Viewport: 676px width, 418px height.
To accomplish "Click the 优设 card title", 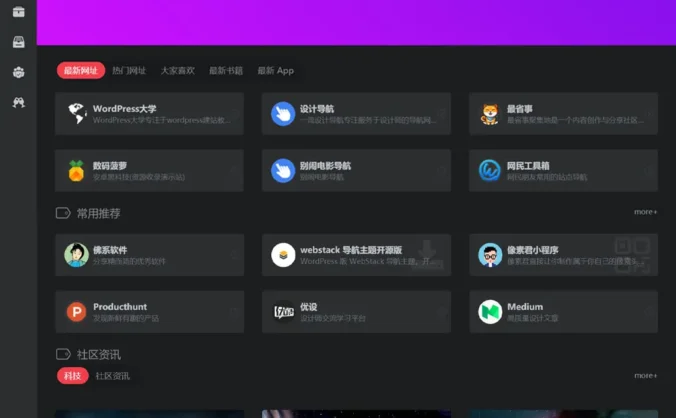I will point(309,306).
